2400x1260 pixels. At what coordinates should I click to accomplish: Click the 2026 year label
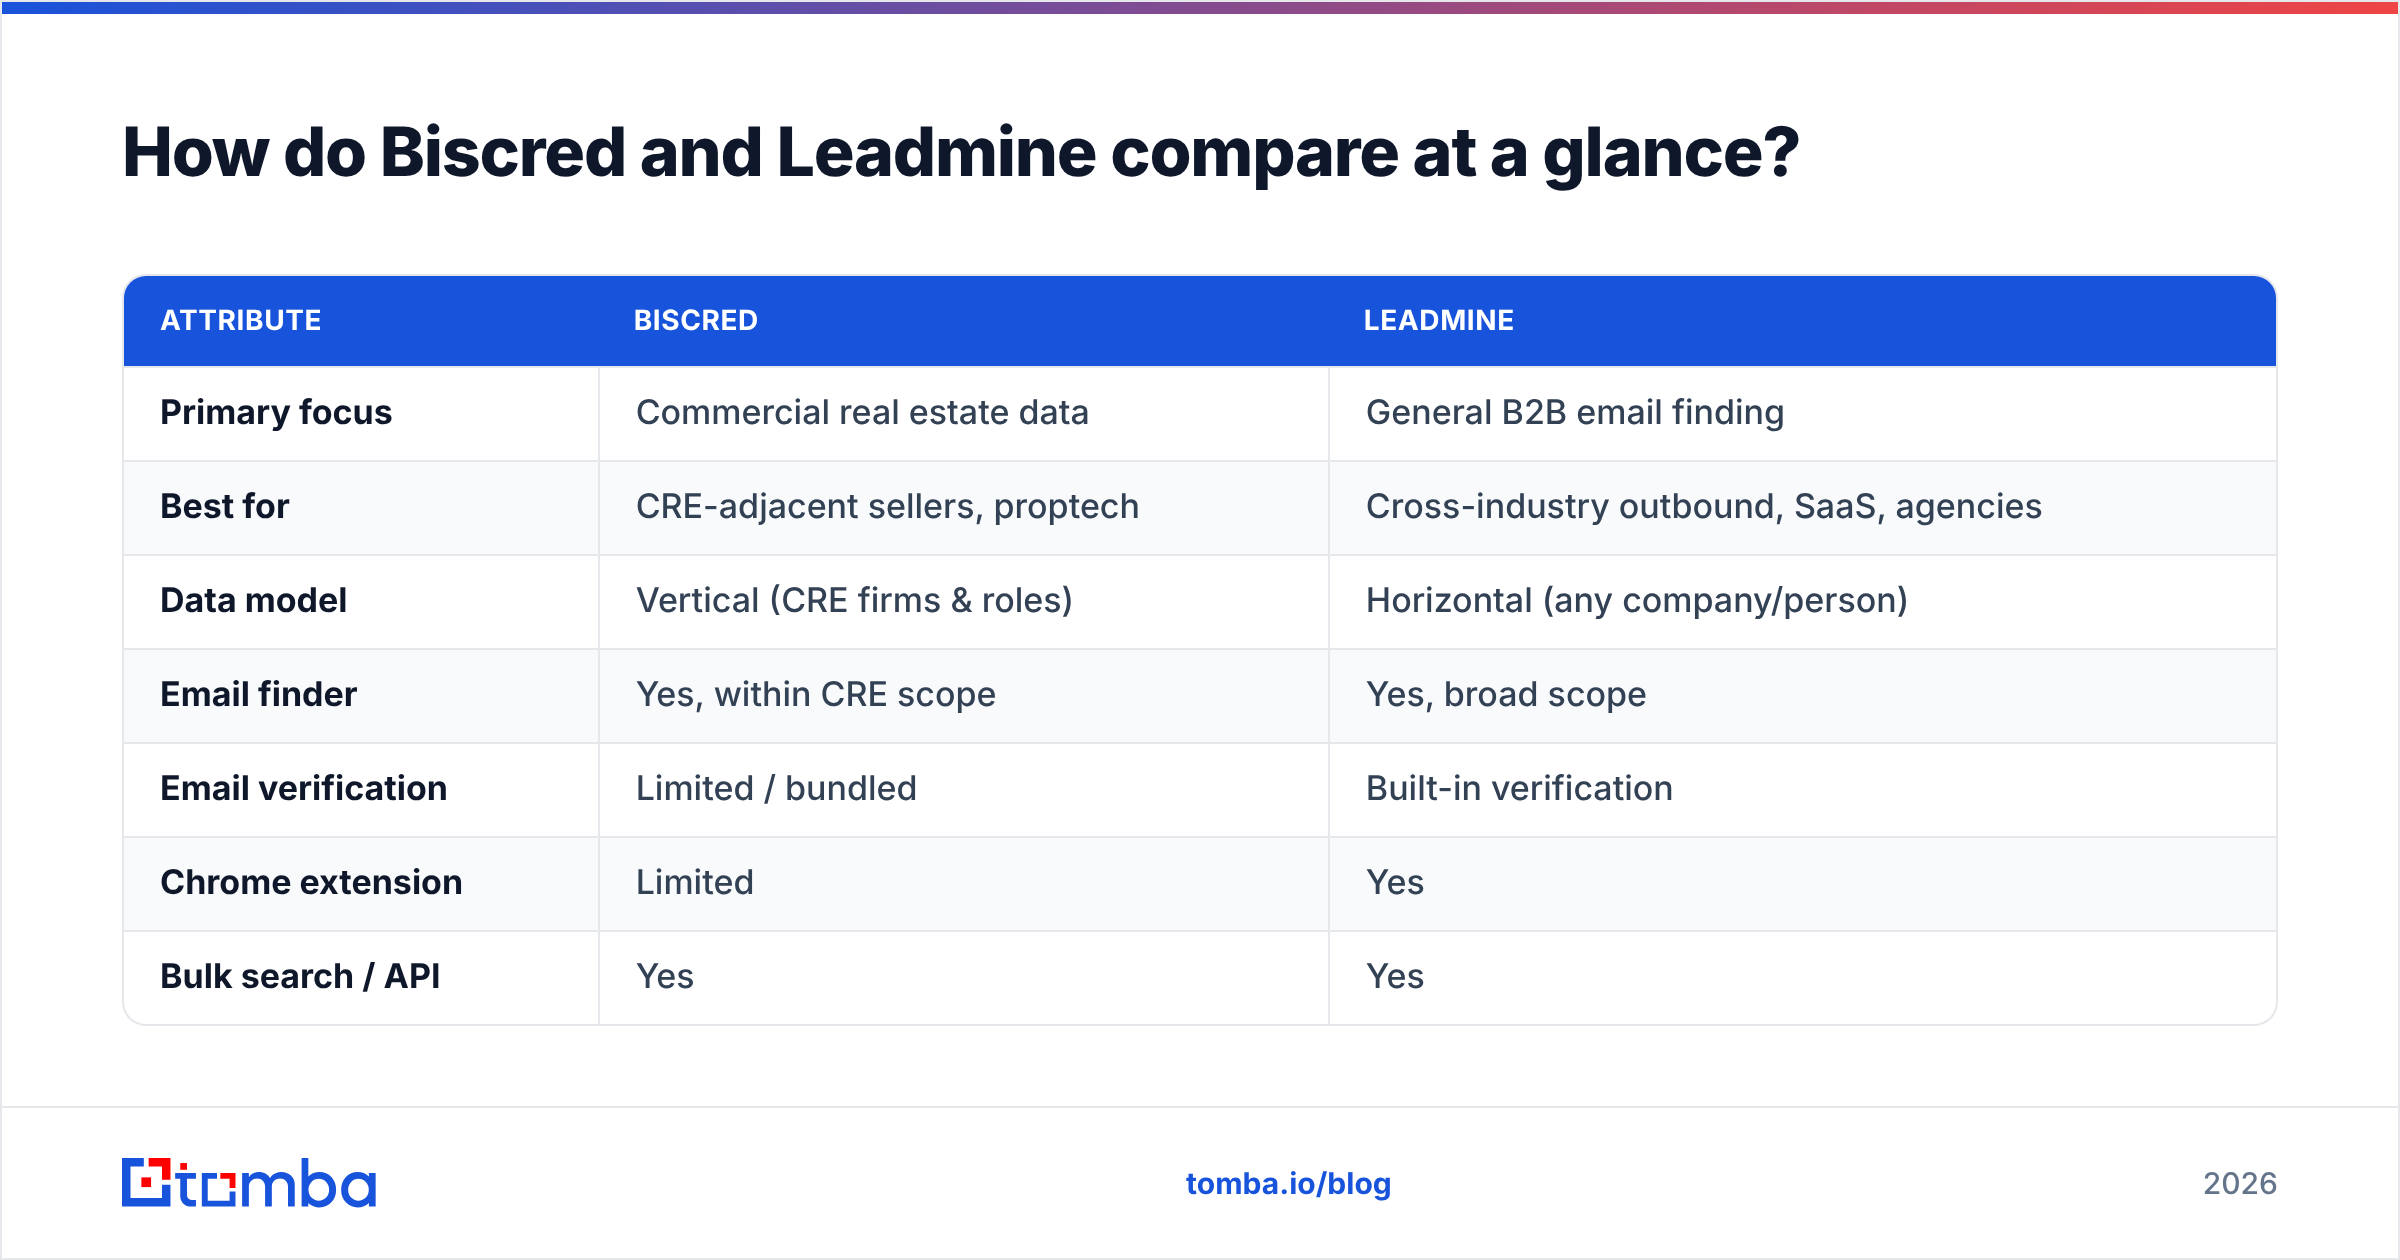pyautogui.click(x=2240, y=1184)
